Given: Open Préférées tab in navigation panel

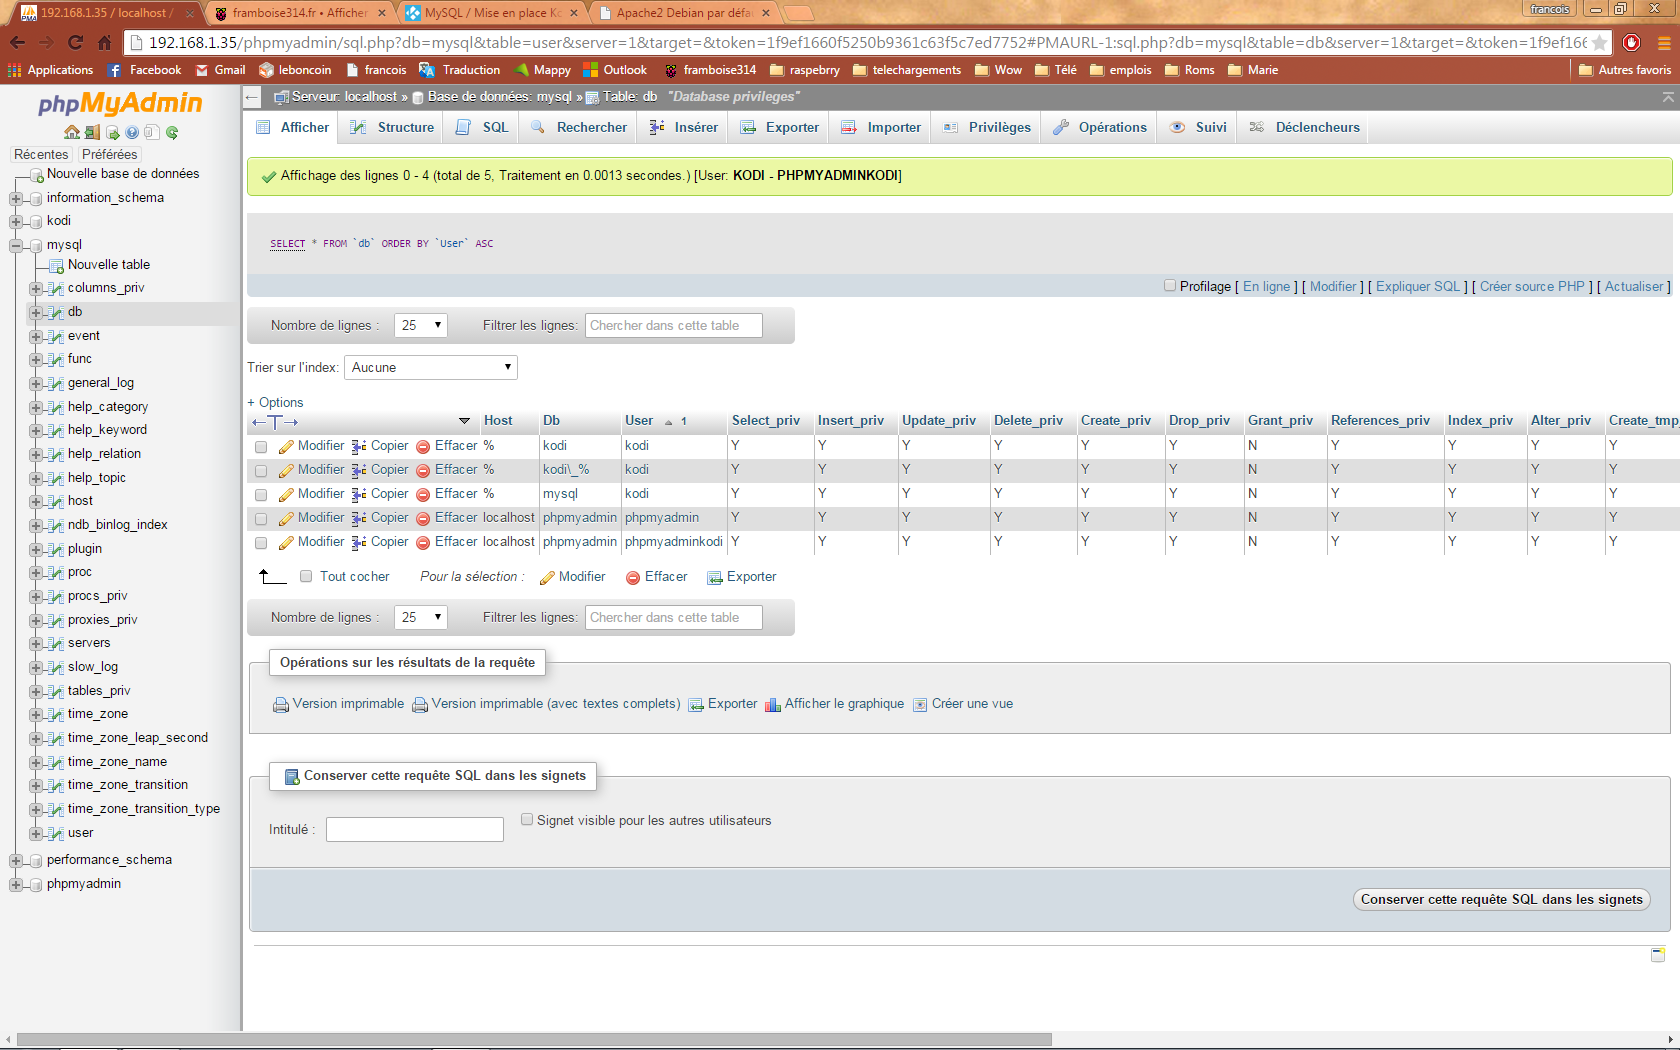Looking at the screenshot, I should pyautogui.click(x=109, y=154).
